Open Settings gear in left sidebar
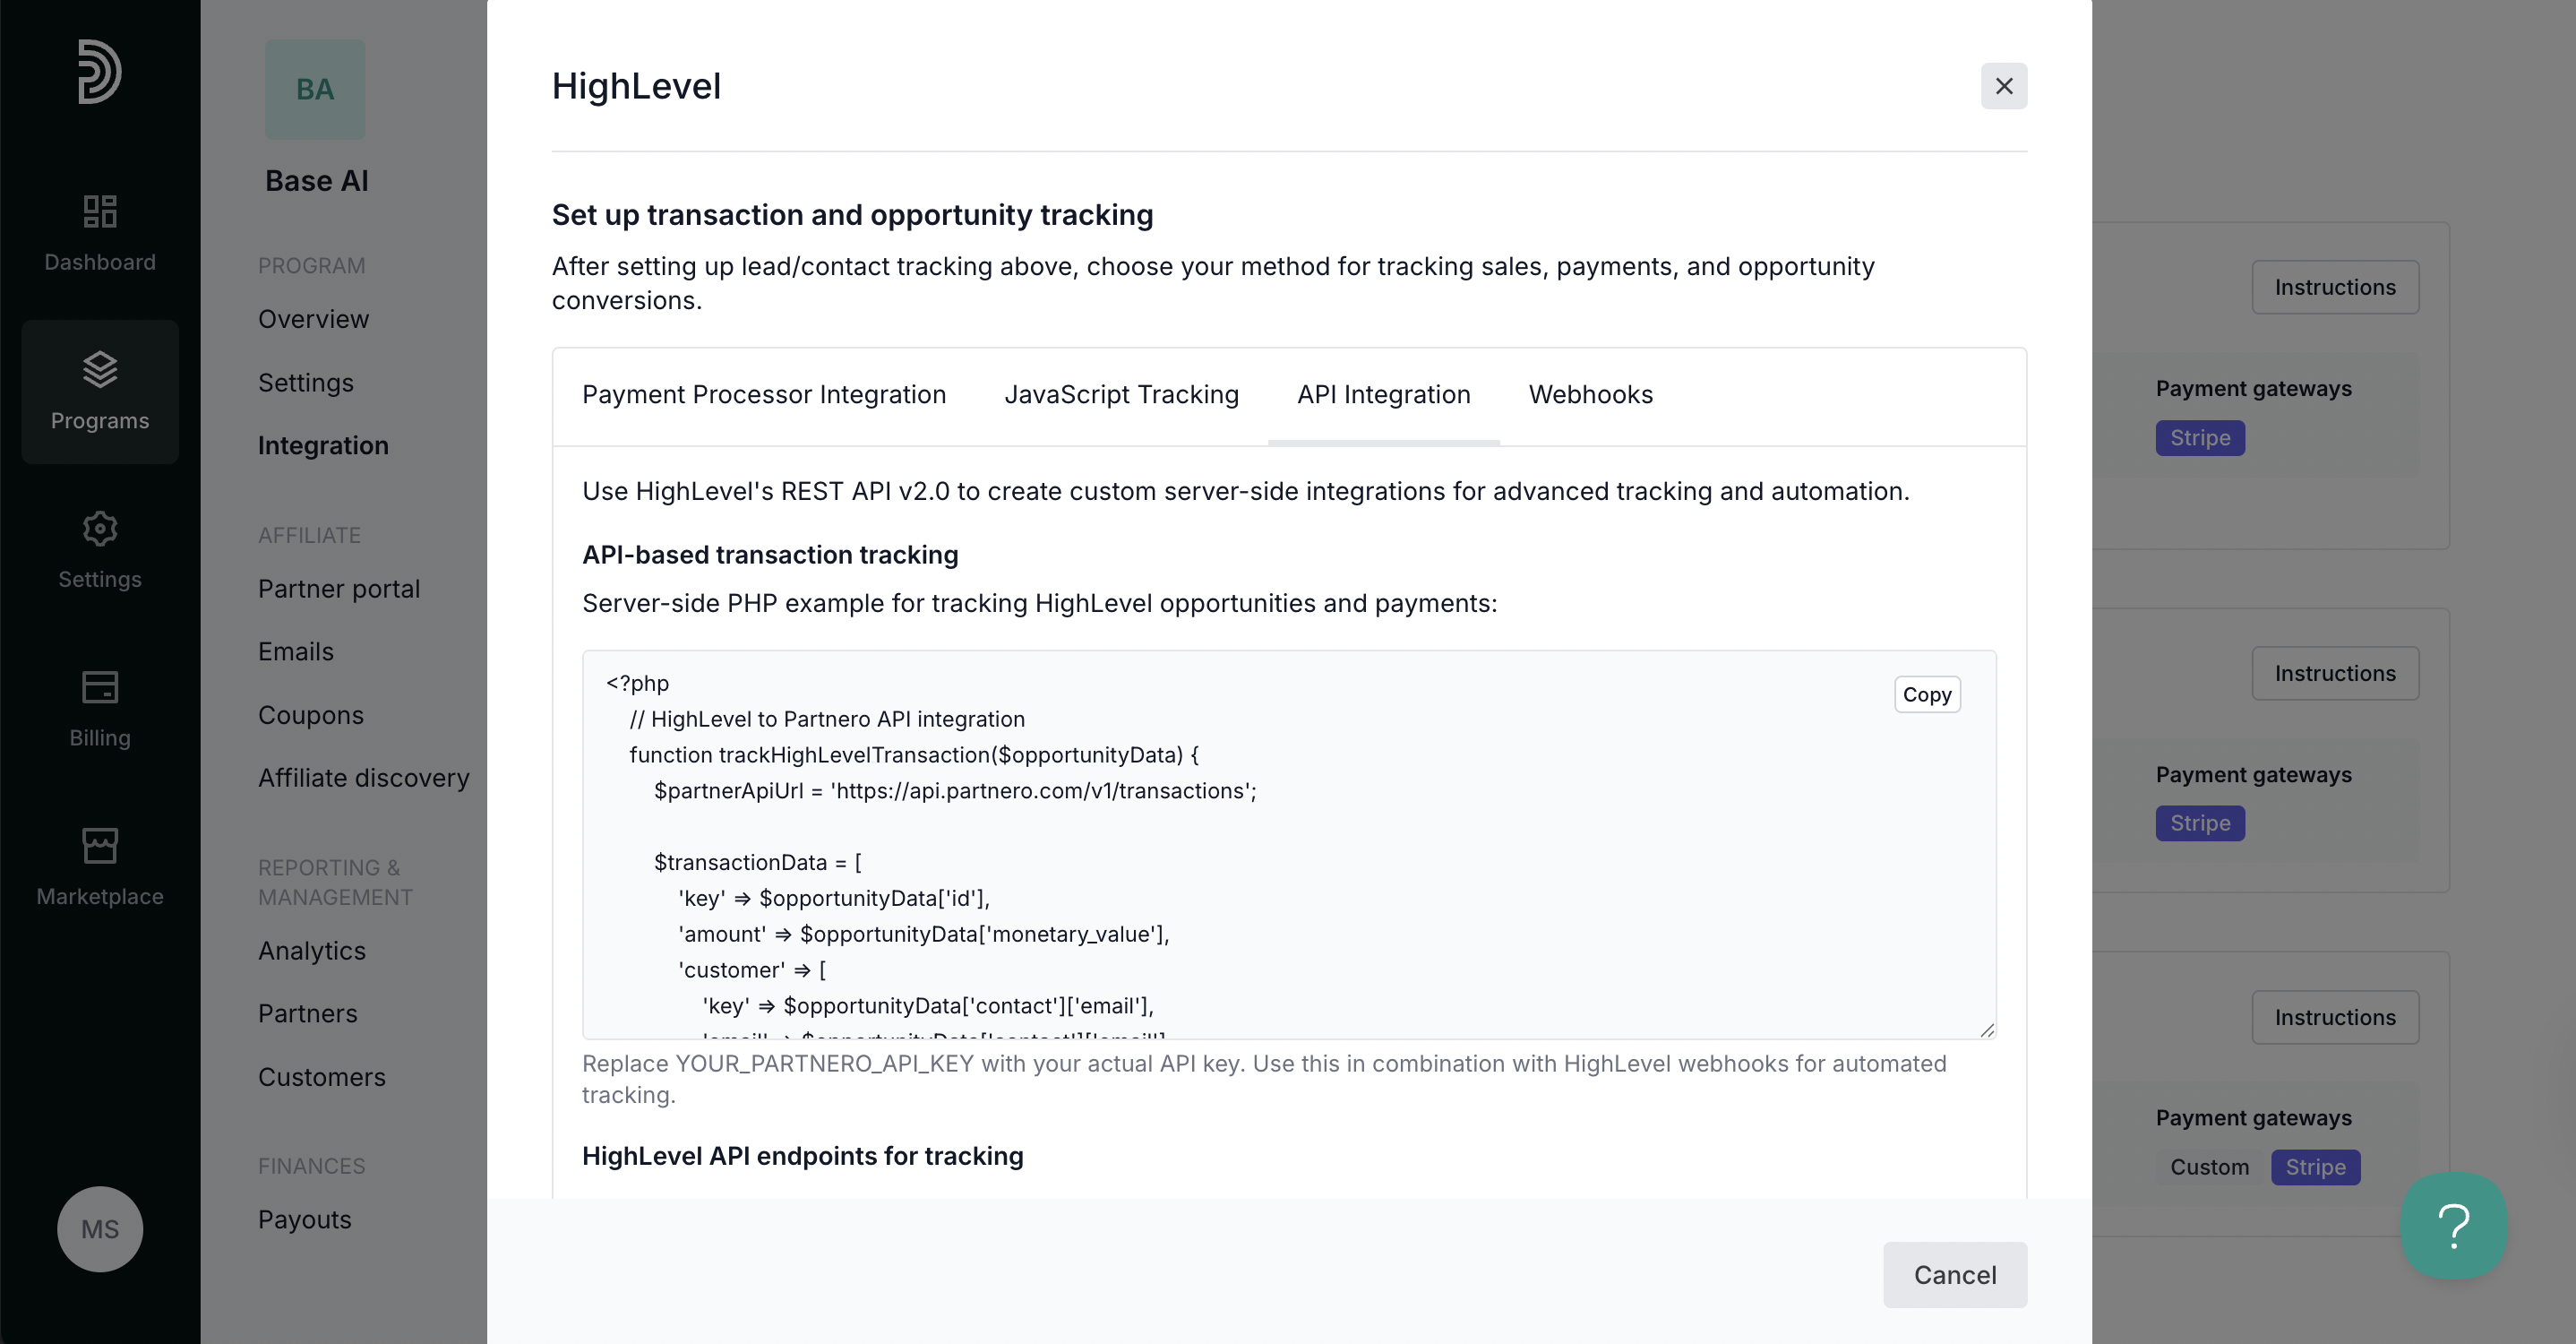This screenshot has height=1344, width=2576. 100,528
